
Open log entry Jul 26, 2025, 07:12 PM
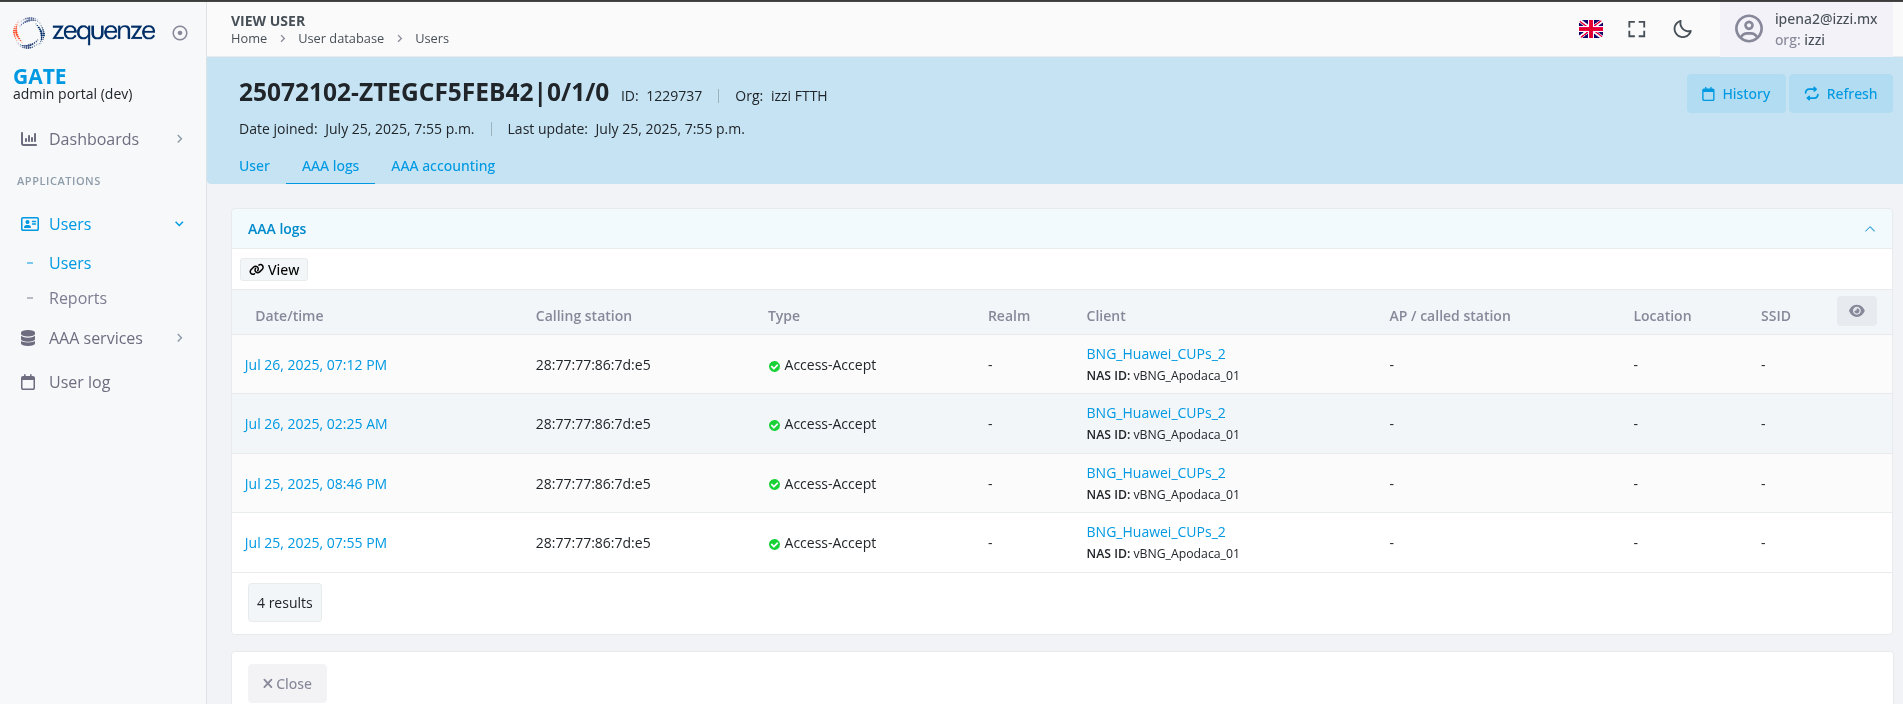[315, 365]
